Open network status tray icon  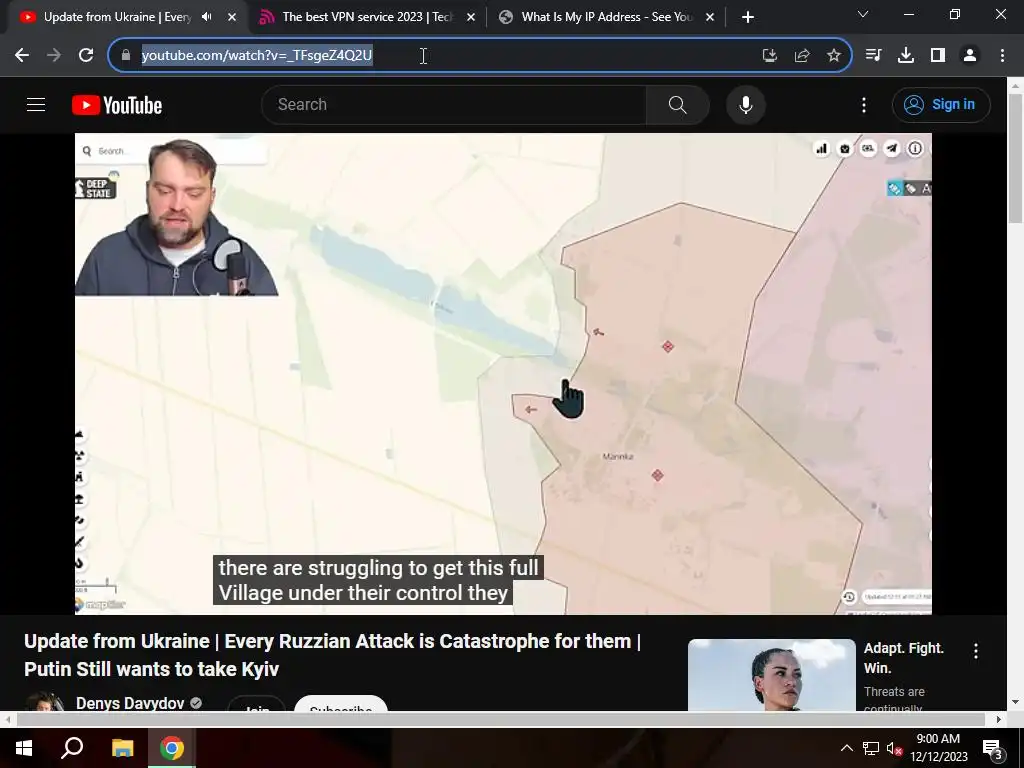tap(871, 748)
